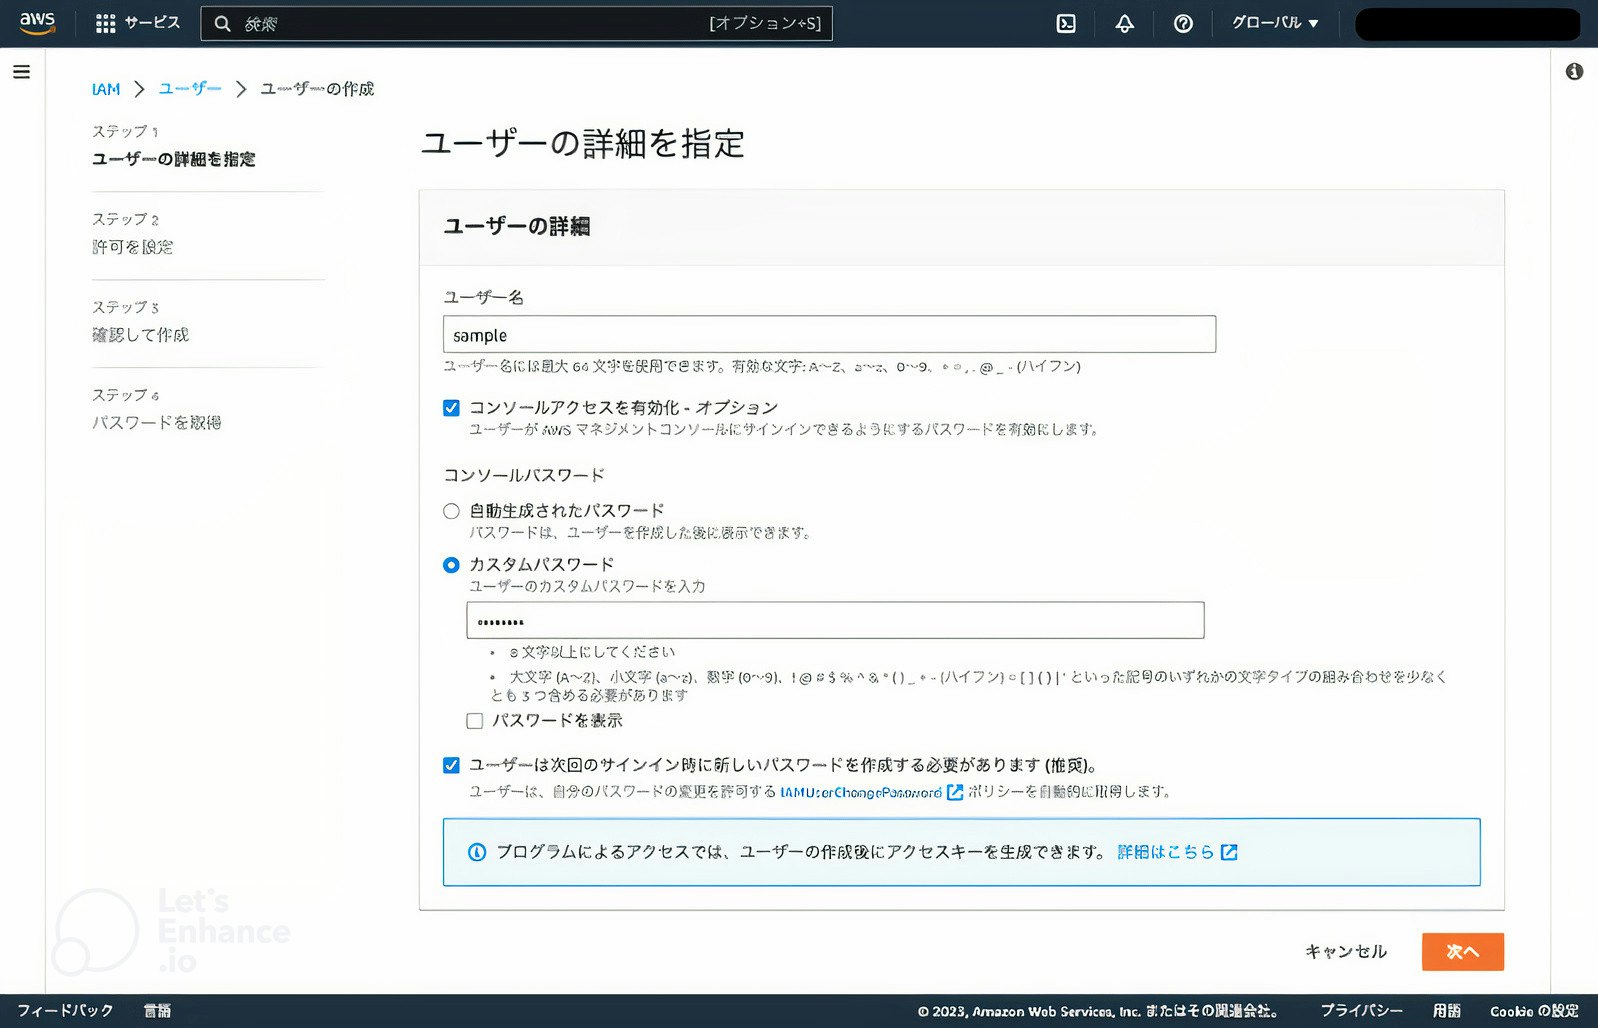The height and width of the screenshot is (1028, 1598).
Task: Open the info panel icon at right
Action: [1574, 72]
